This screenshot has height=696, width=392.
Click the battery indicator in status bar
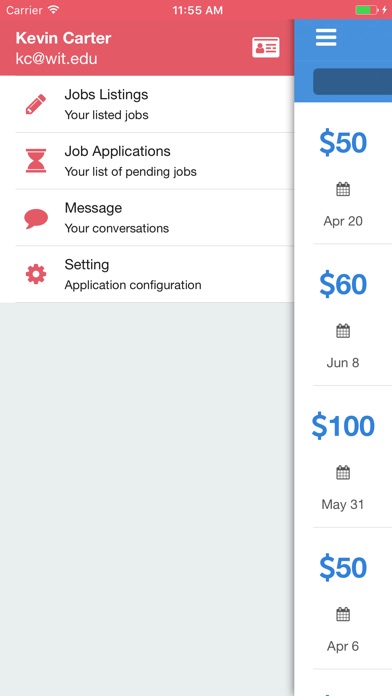click(367, 10)
